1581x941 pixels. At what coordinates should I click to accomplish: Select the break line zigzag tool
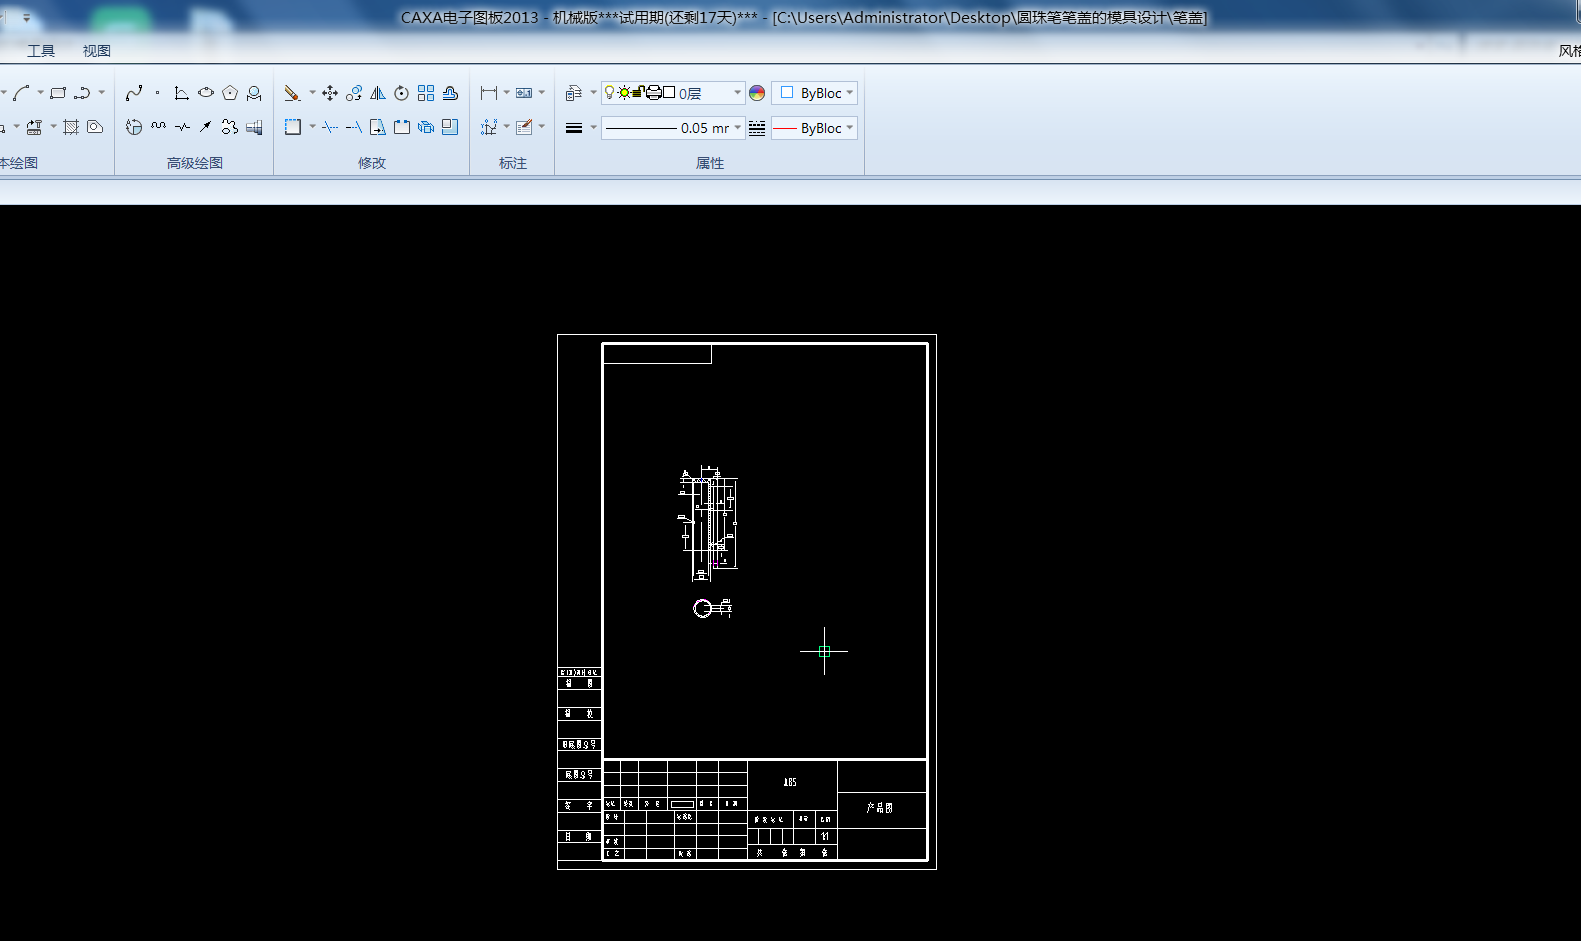[182, 127]
